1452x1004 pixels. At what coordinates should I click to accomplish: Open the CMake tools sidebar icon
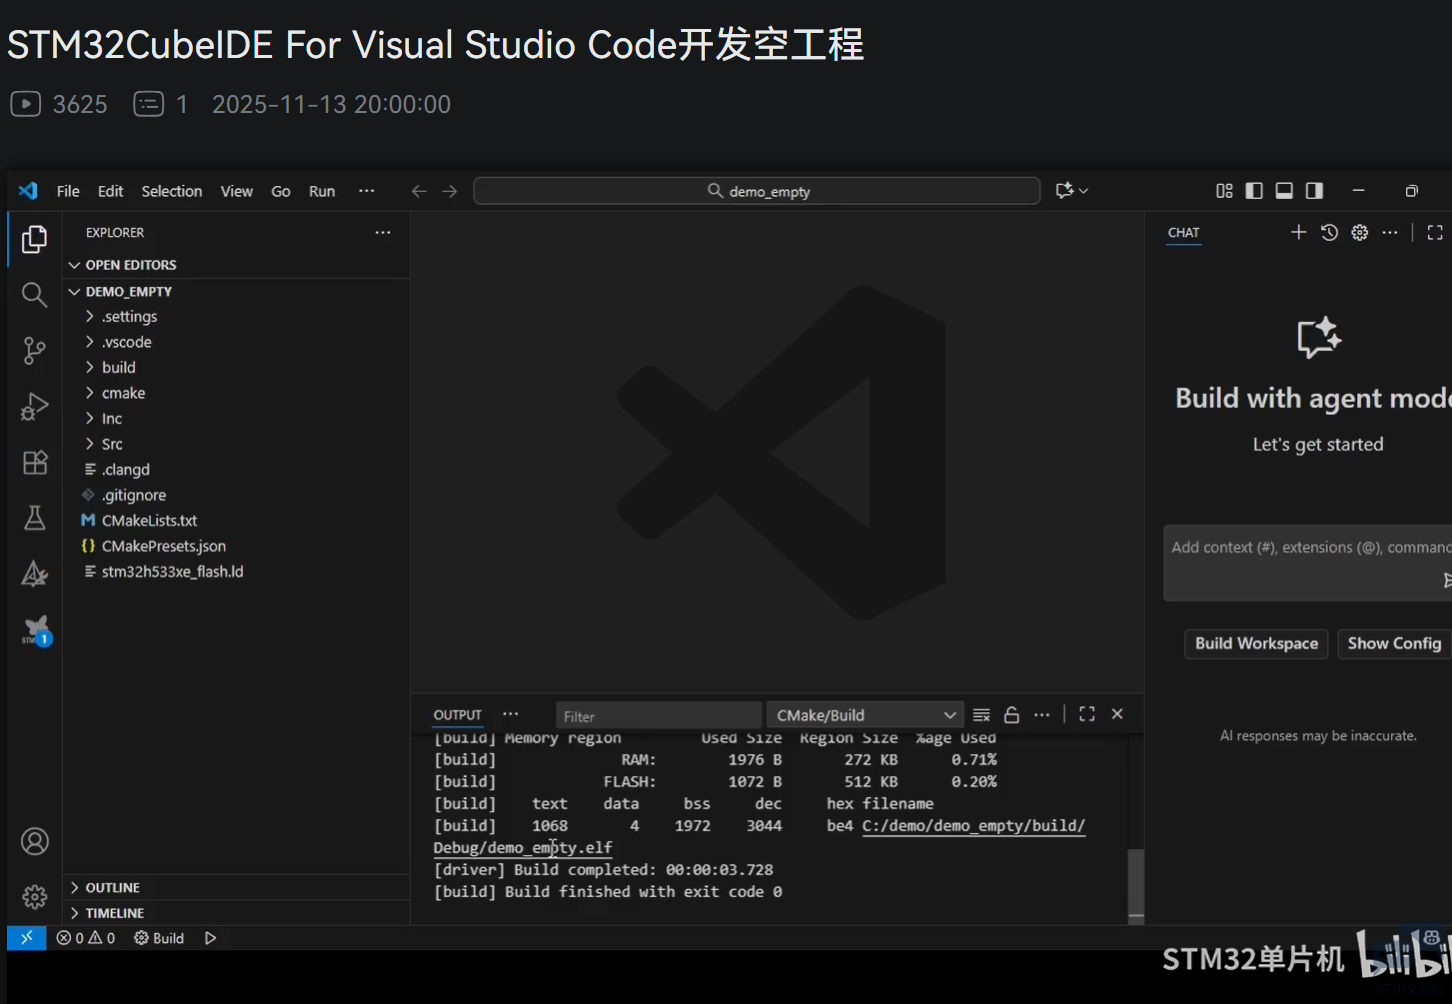click(34, 574)
